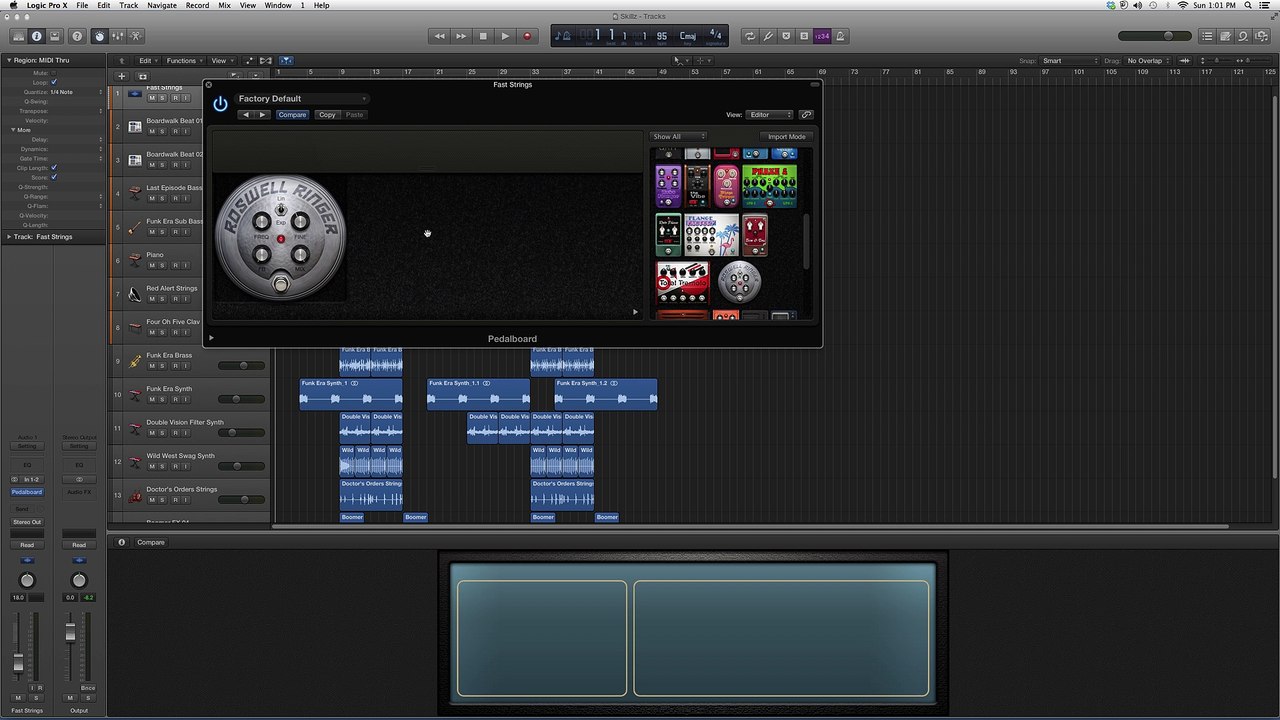This screenshot has width=1280, height=720.
Task: Record-enable the Red Alert Strings track
Action: click(x=174, y=298)
